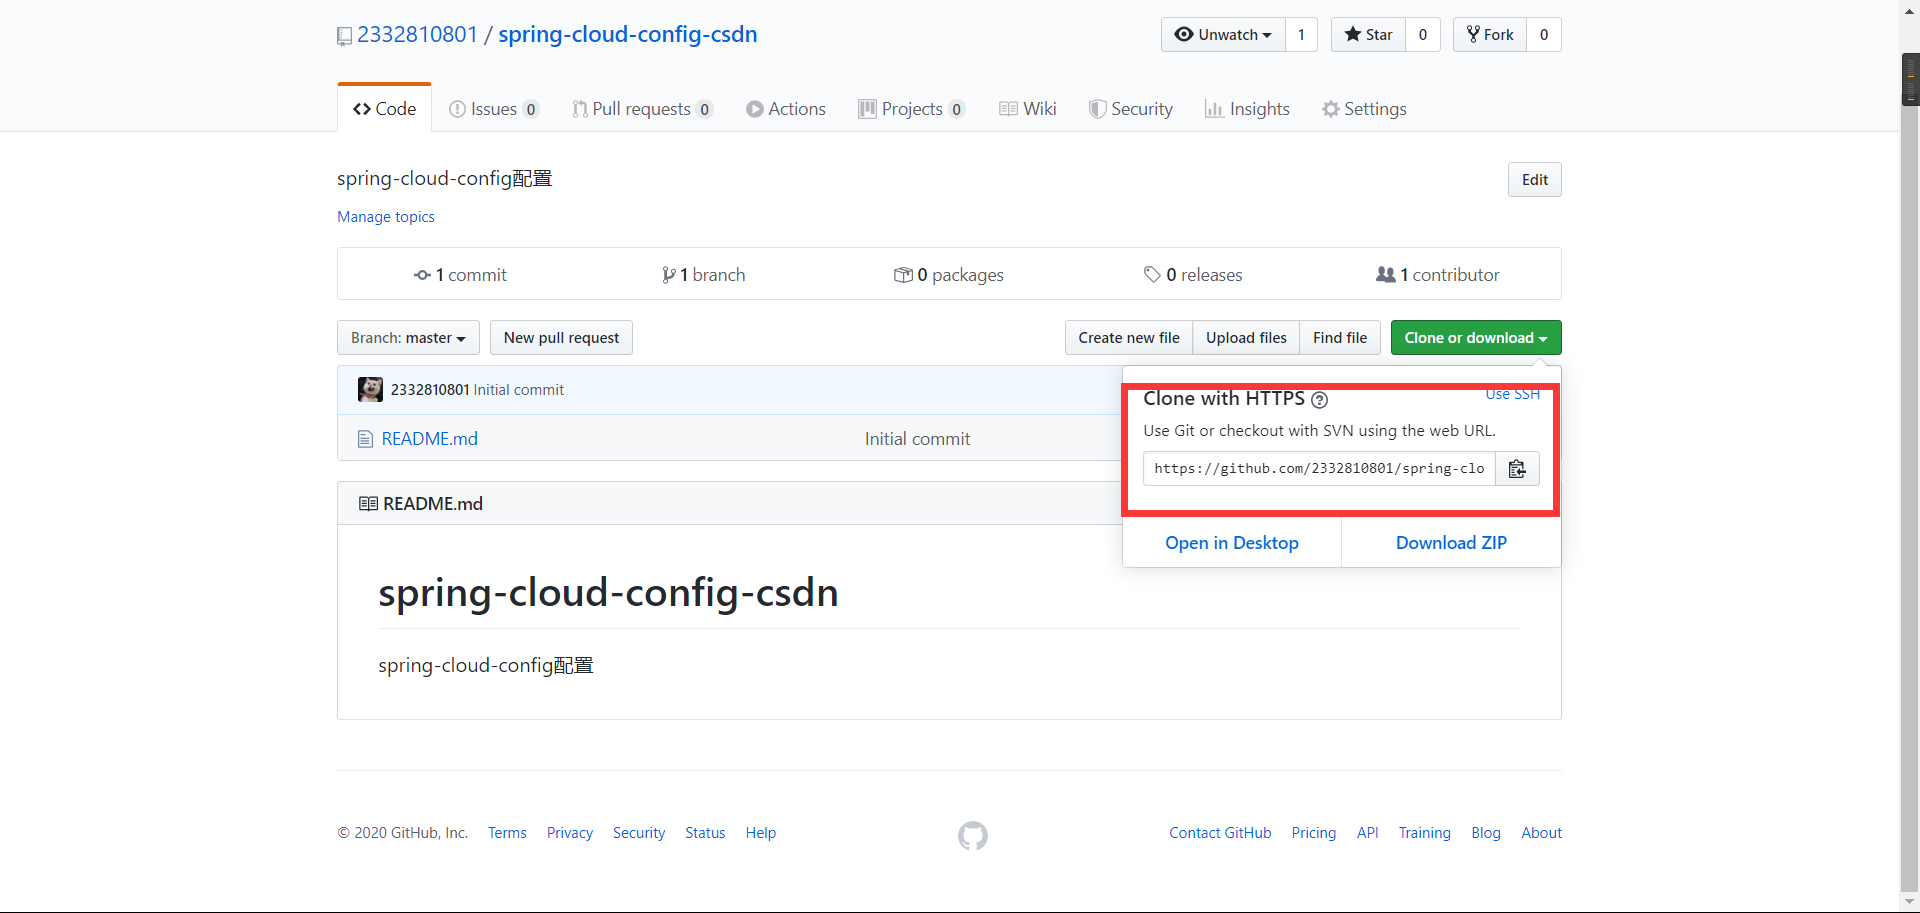
Task: Switch to the Code tab
Action: click(384, 109)
